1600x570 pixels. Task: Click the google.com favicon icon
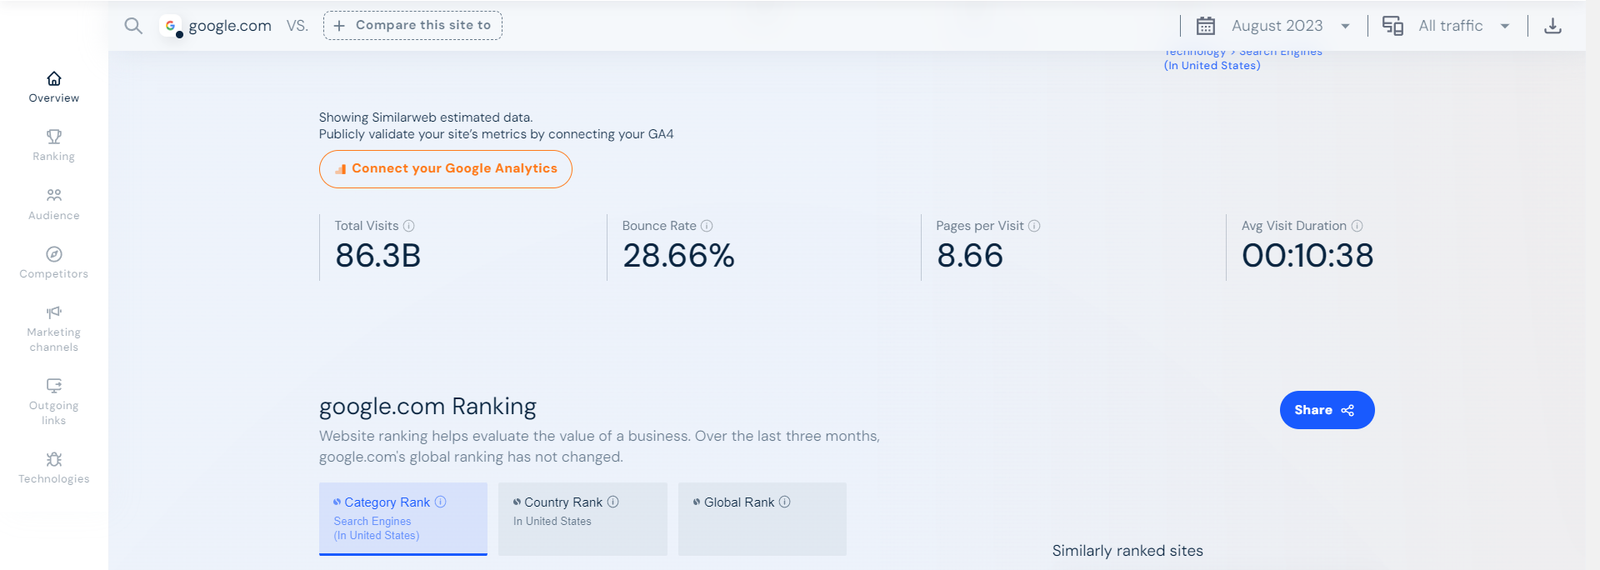171,26
